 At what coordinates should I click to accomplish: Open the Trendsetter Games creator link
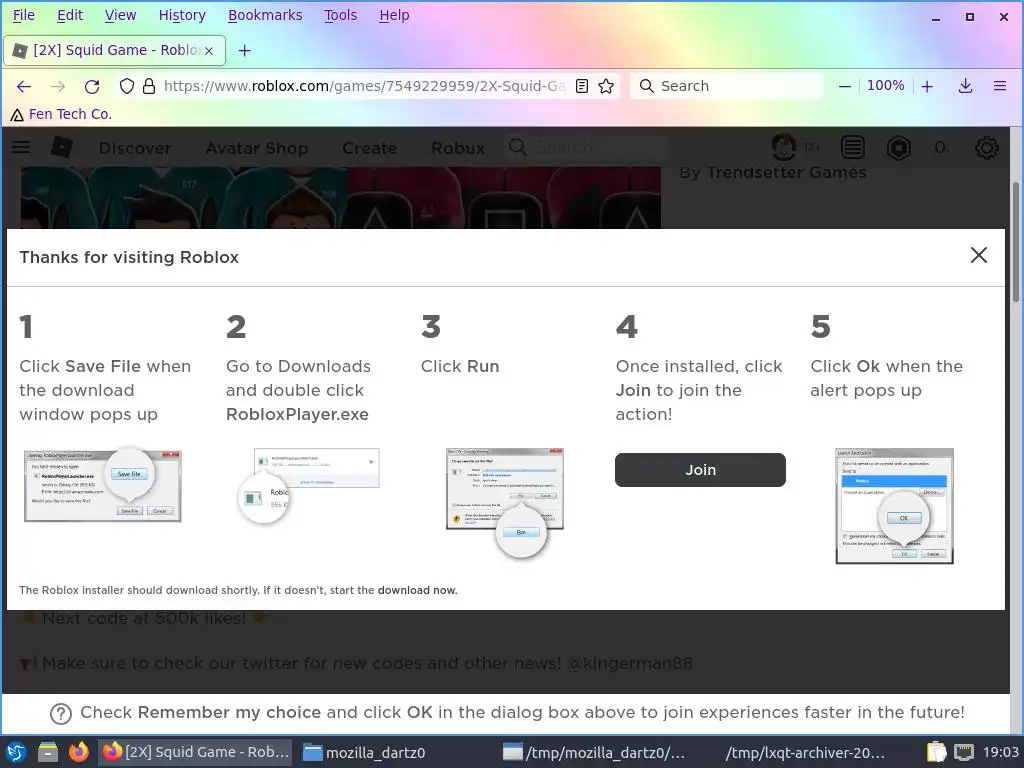[x=786, y=172]
